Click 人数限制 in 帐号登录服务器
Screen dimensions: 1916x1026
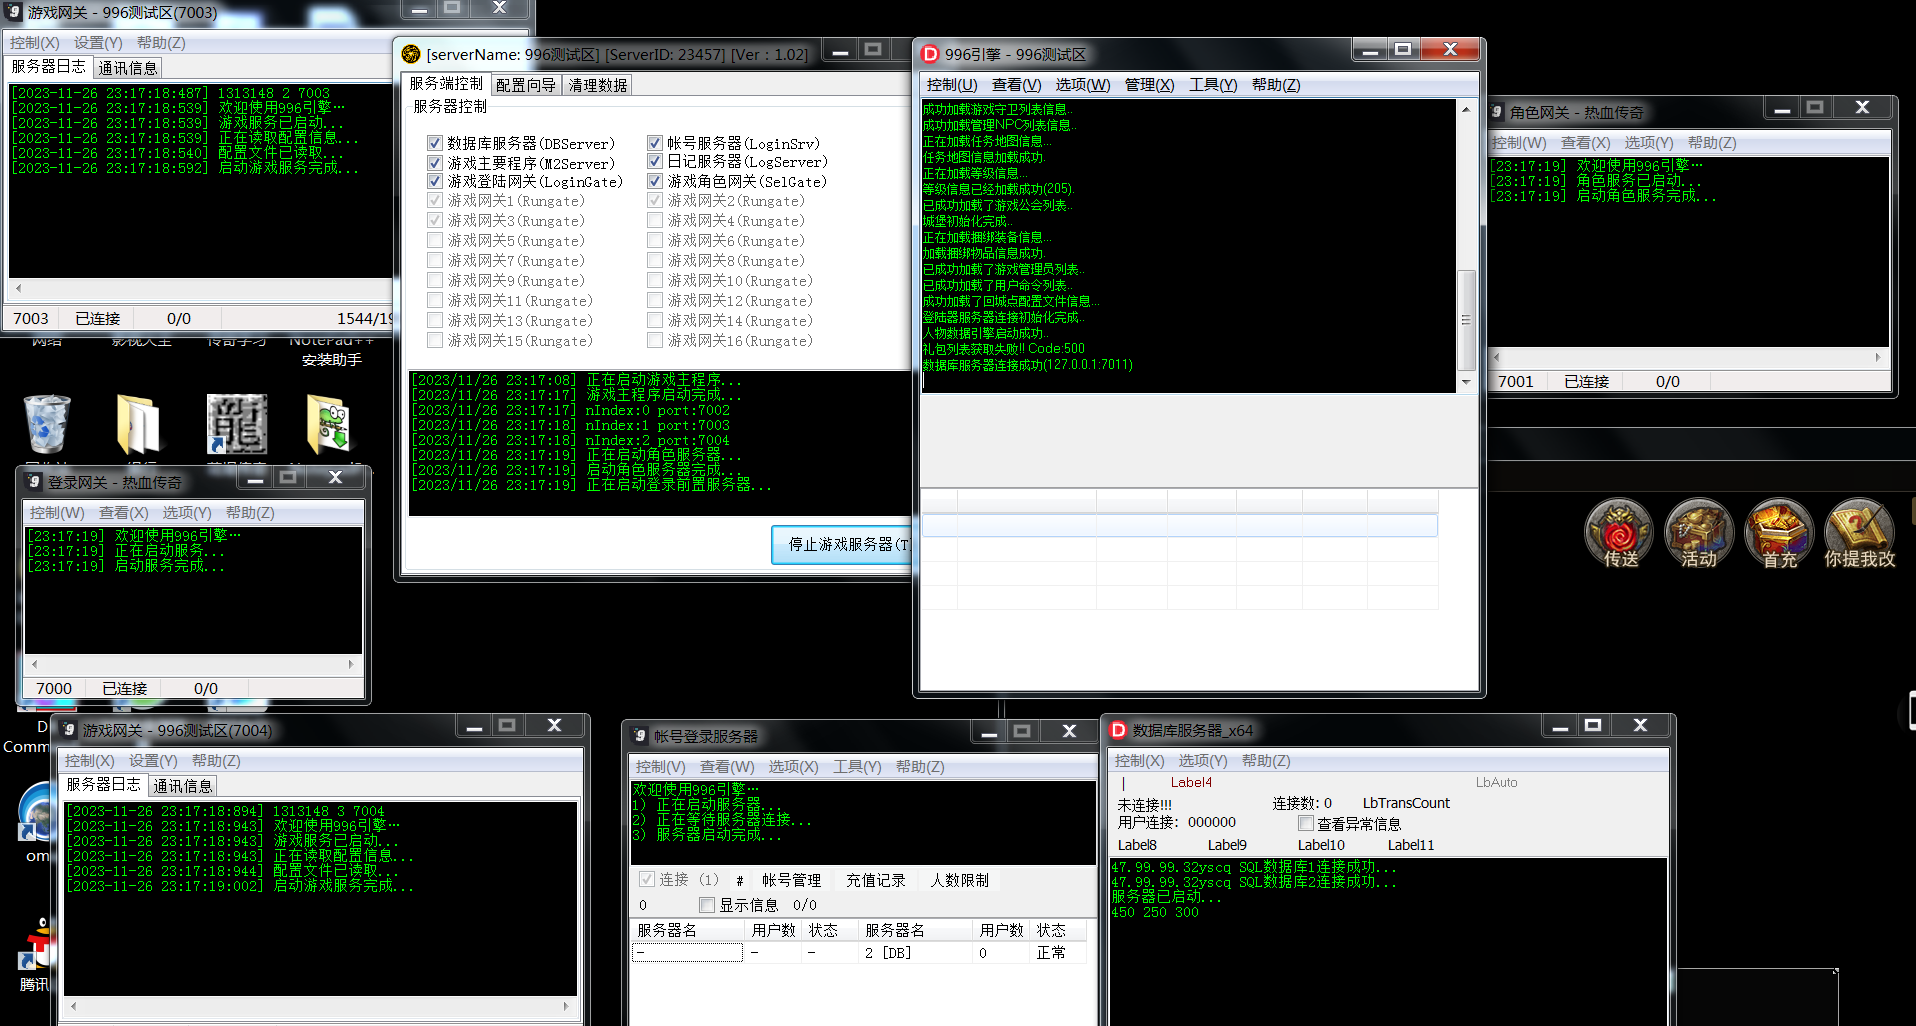click(960, 880)
